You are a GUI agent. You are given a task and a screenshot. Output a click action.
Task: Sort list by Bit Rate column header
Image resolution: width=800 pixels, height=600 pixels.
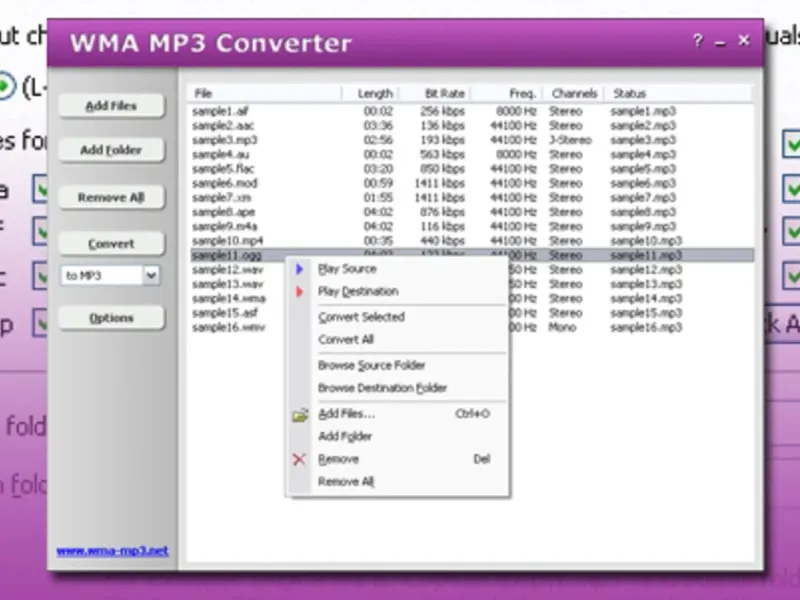point(434,93)
